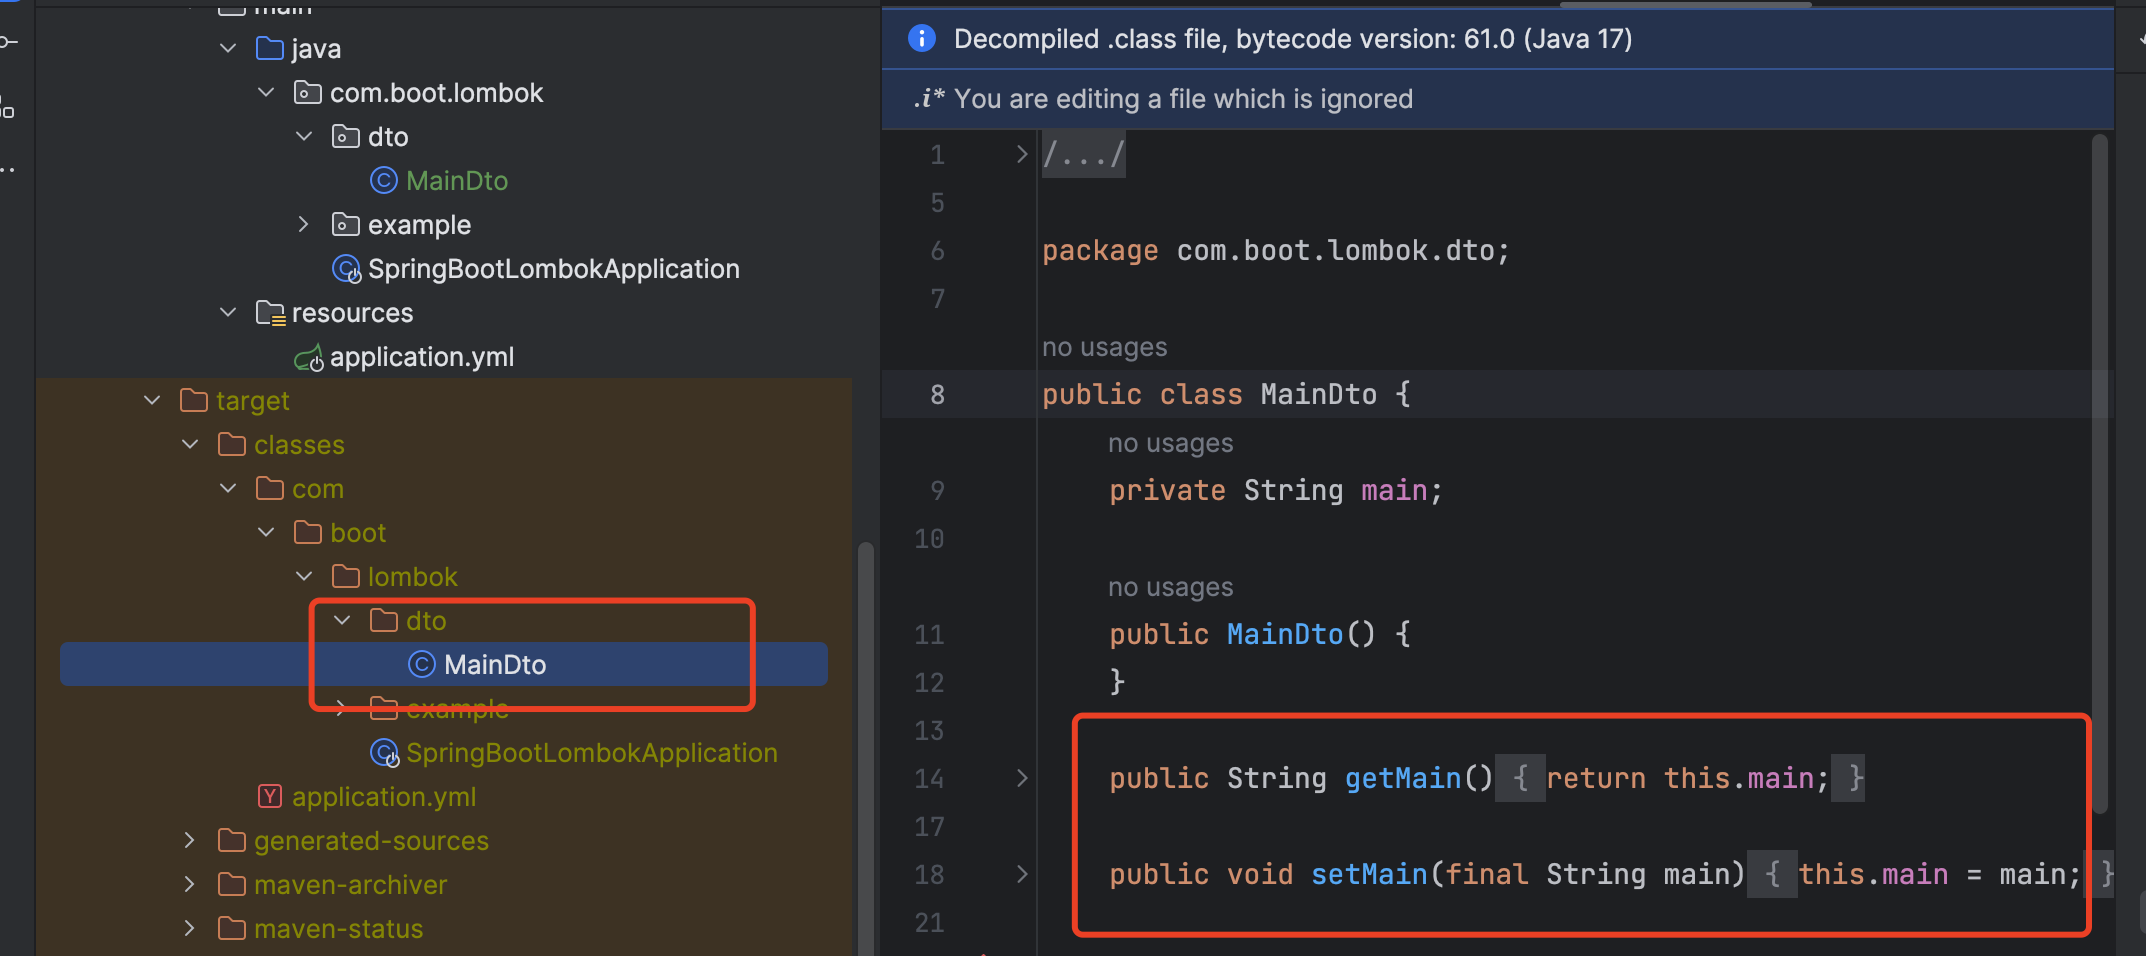Image resolution: width=2146 pixels, height=956 pixels.
Task: Collapse the target folder
Action: pyautogui.click(x=152, y=400)
